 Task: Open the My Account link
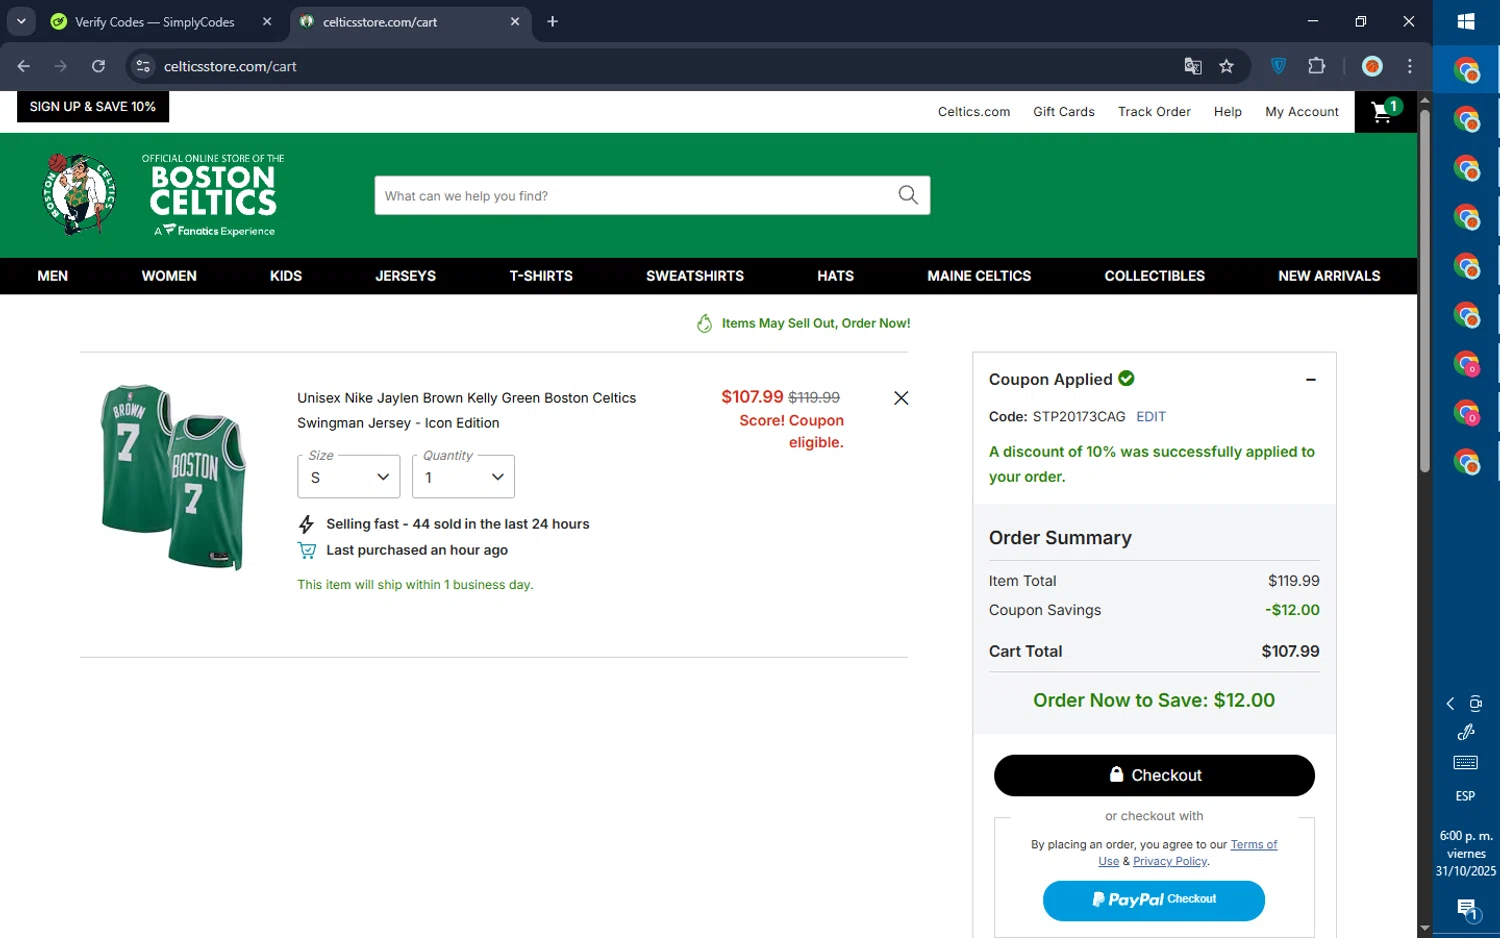point(1301,112)
